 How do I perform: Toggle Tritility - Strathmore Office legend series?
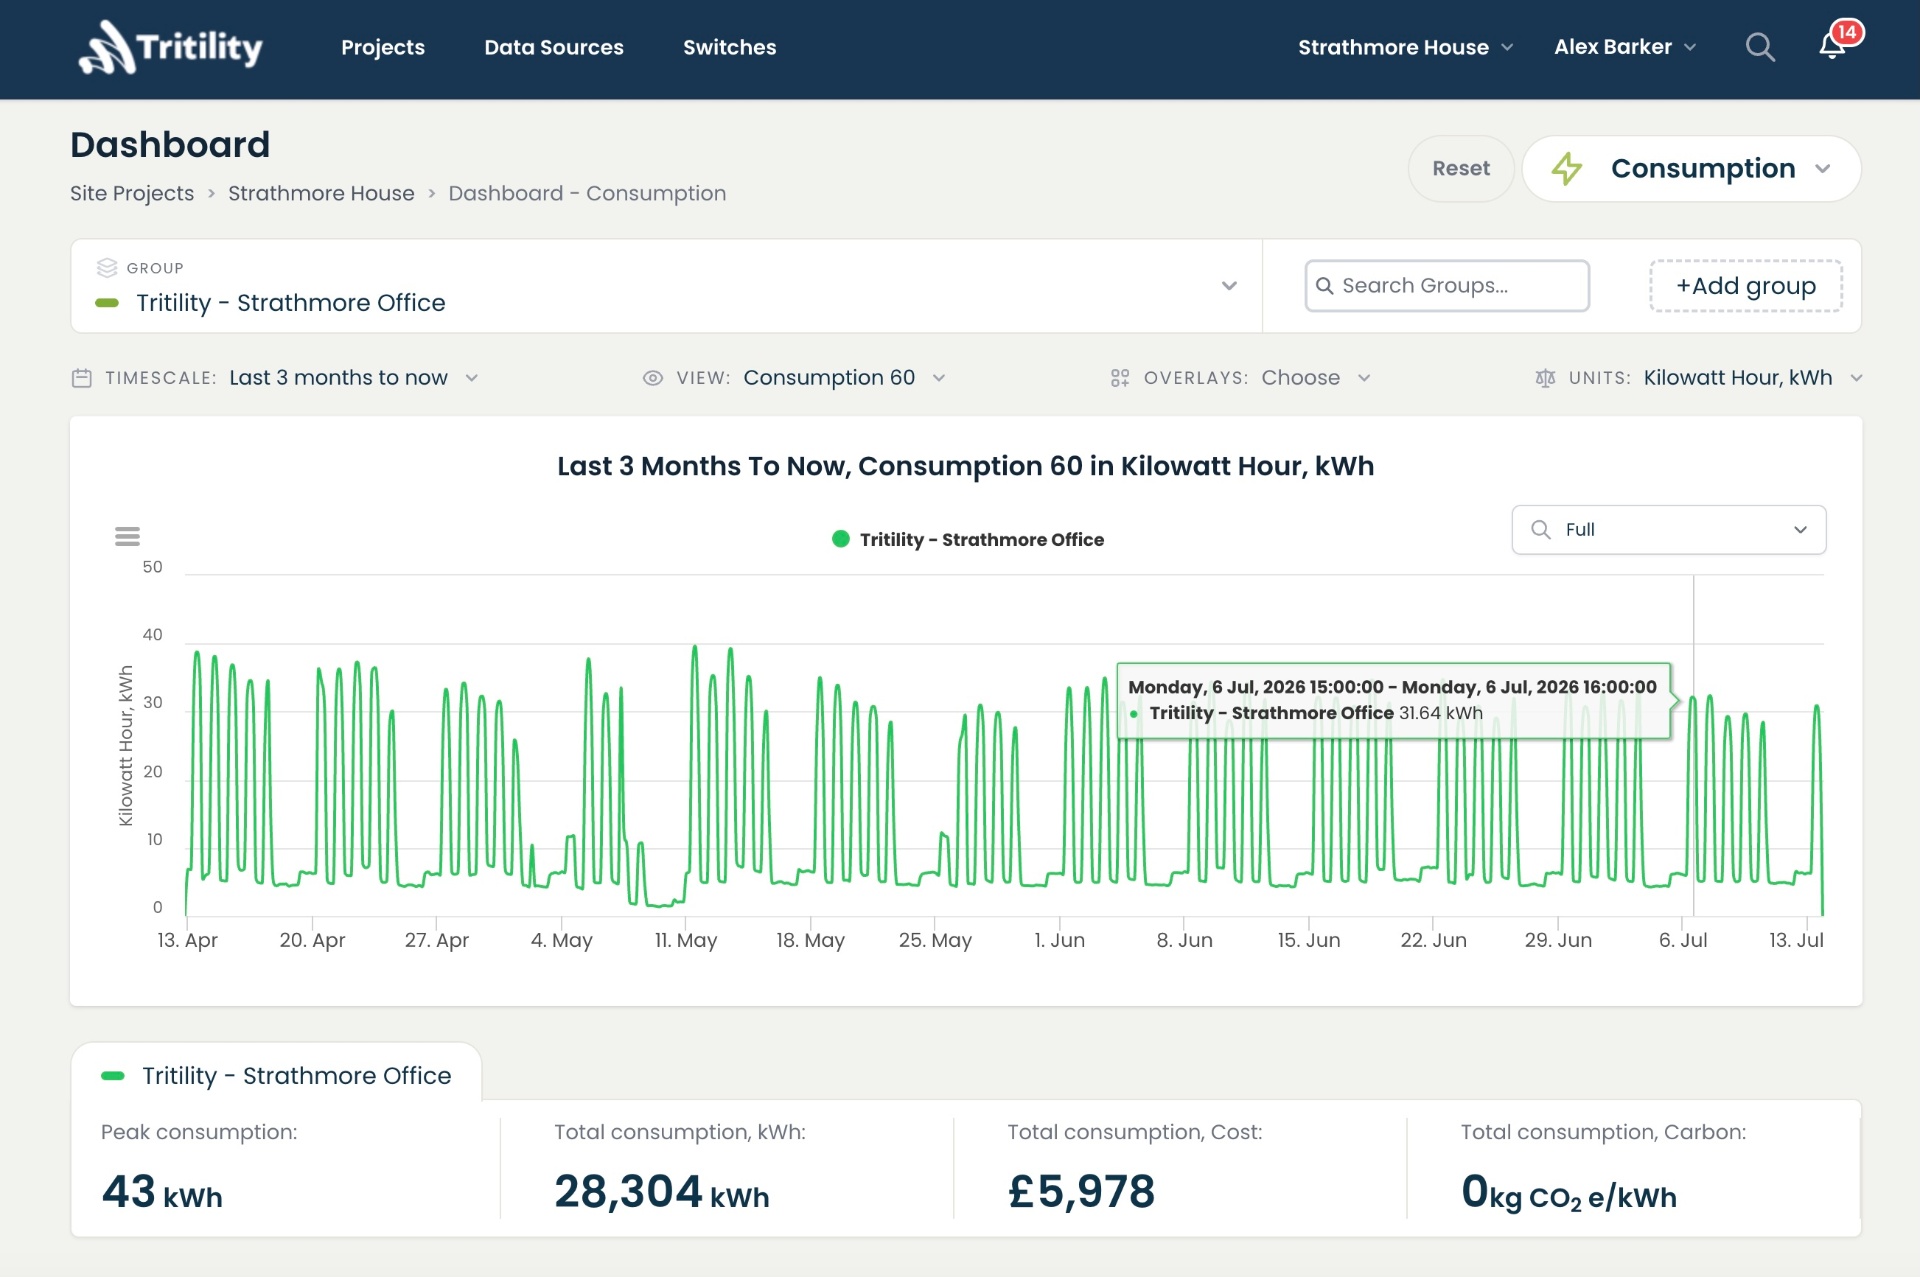click(x=968, y=540)
